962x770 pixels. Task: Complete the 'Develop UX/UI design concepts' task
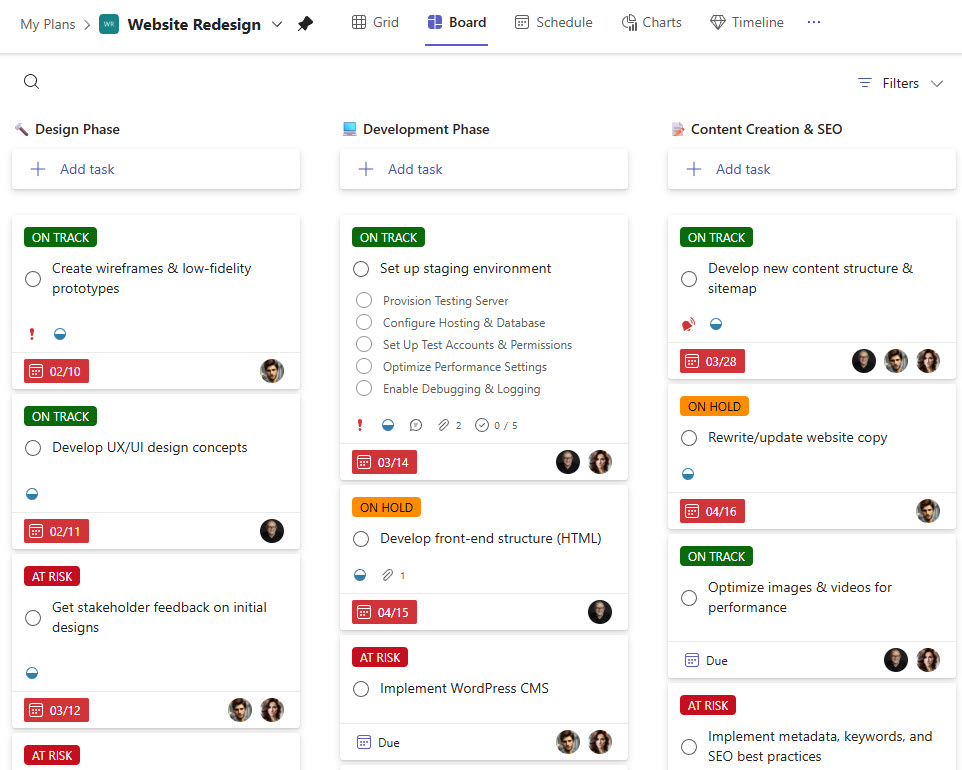(33, 448)
